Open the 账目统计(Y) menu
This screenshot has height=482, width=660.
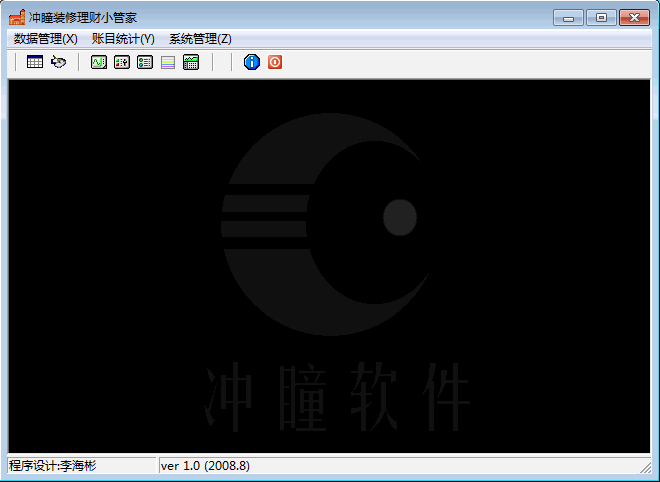[x=123, y=39]
